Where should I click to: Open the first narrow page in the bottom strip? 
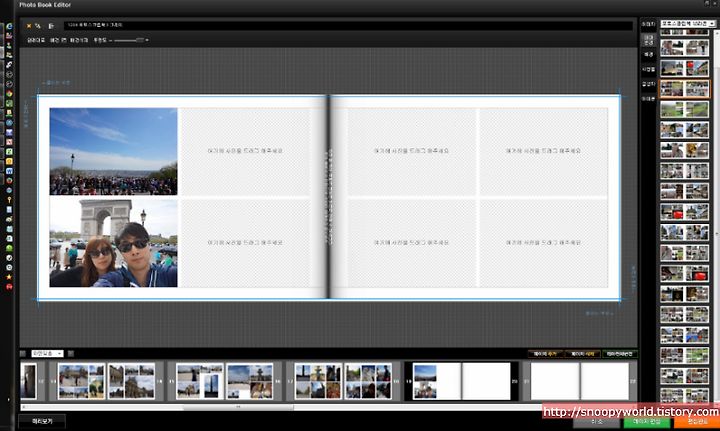[28, 381]
